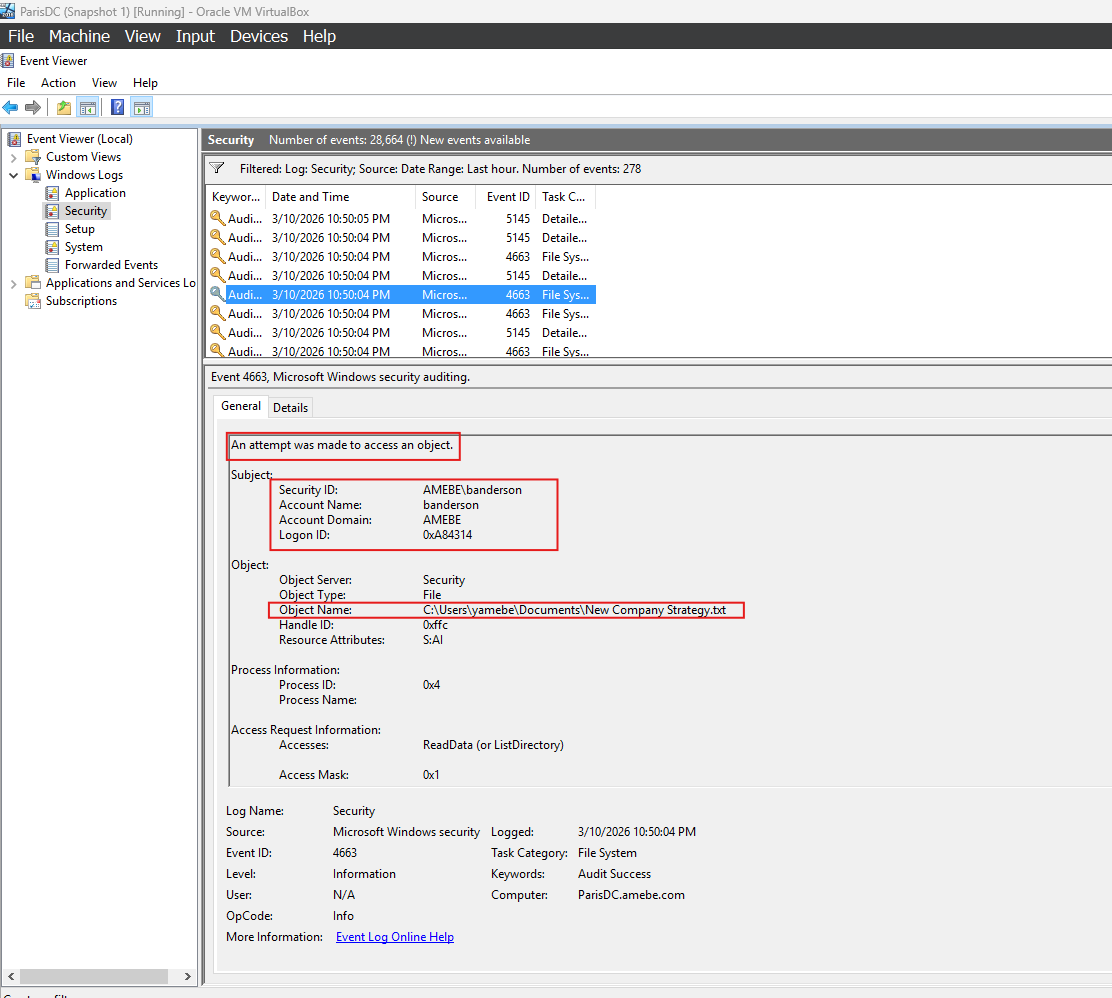This screenshot has width=1112, height=998.
Task: Switch to the Details tab
Action: [291, 408]
